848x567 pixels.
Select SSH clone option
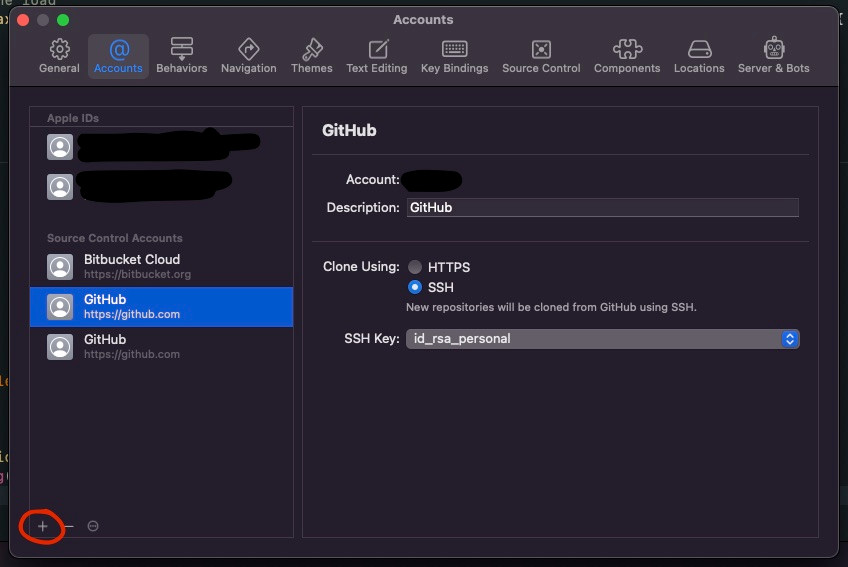pyautogui.click(x=415, y=287)
